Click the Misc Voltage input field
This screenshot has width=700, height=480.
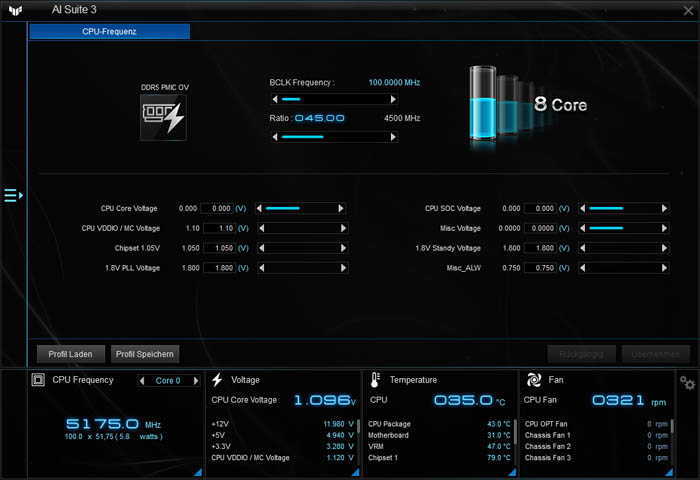(540, 228)
